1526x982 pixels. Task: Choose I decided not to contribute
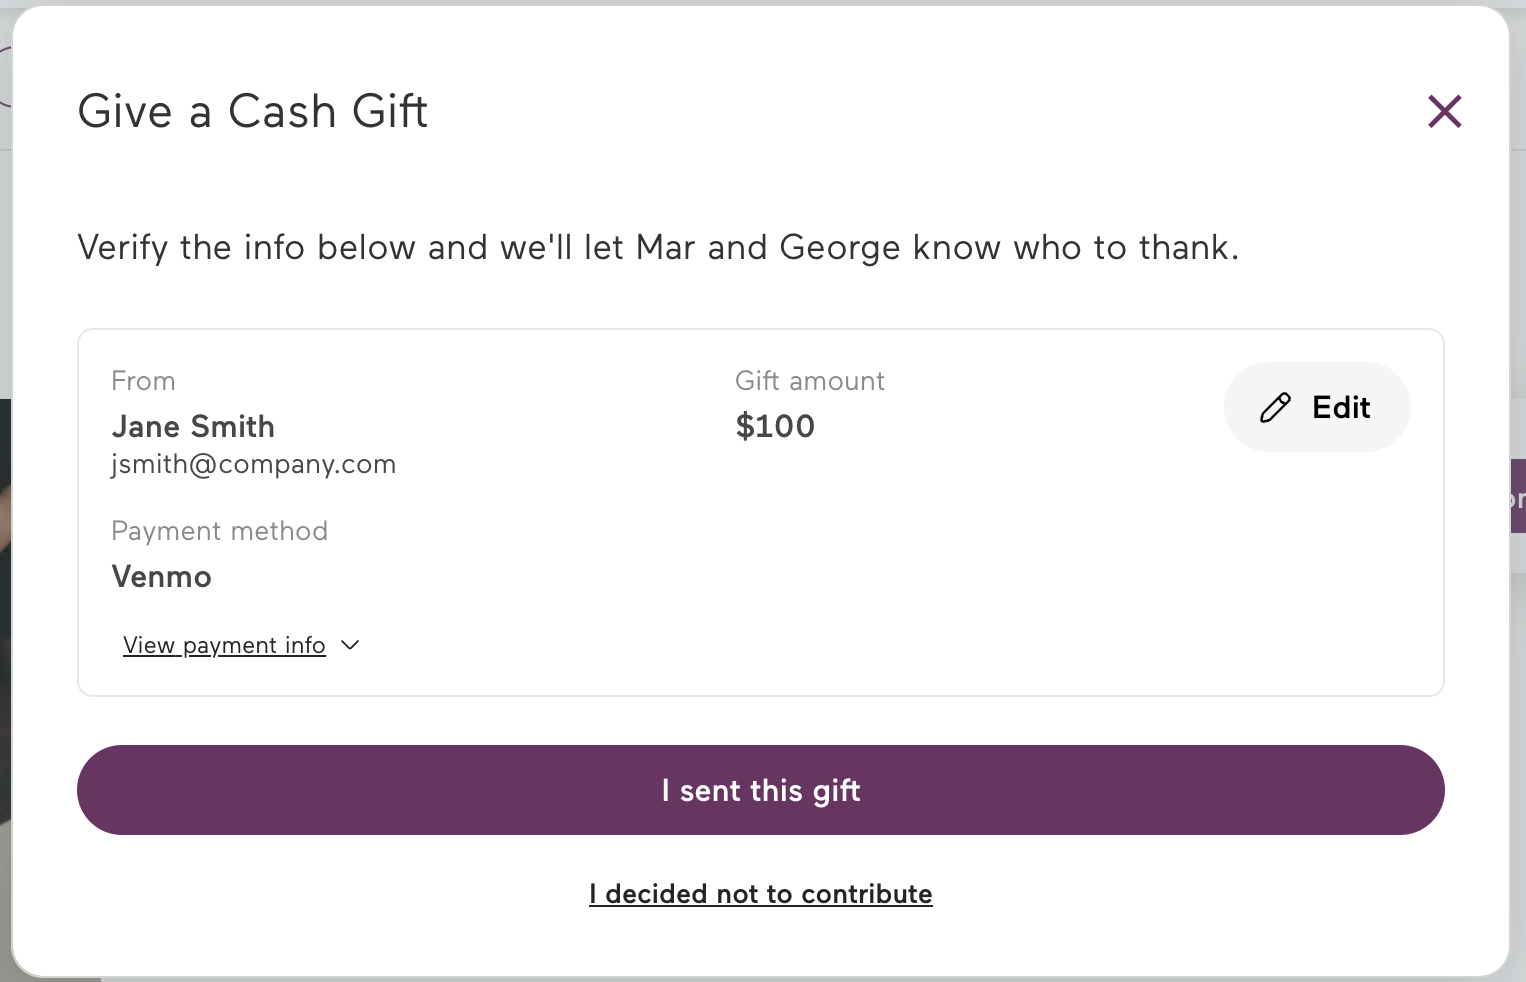click(761, 893)
